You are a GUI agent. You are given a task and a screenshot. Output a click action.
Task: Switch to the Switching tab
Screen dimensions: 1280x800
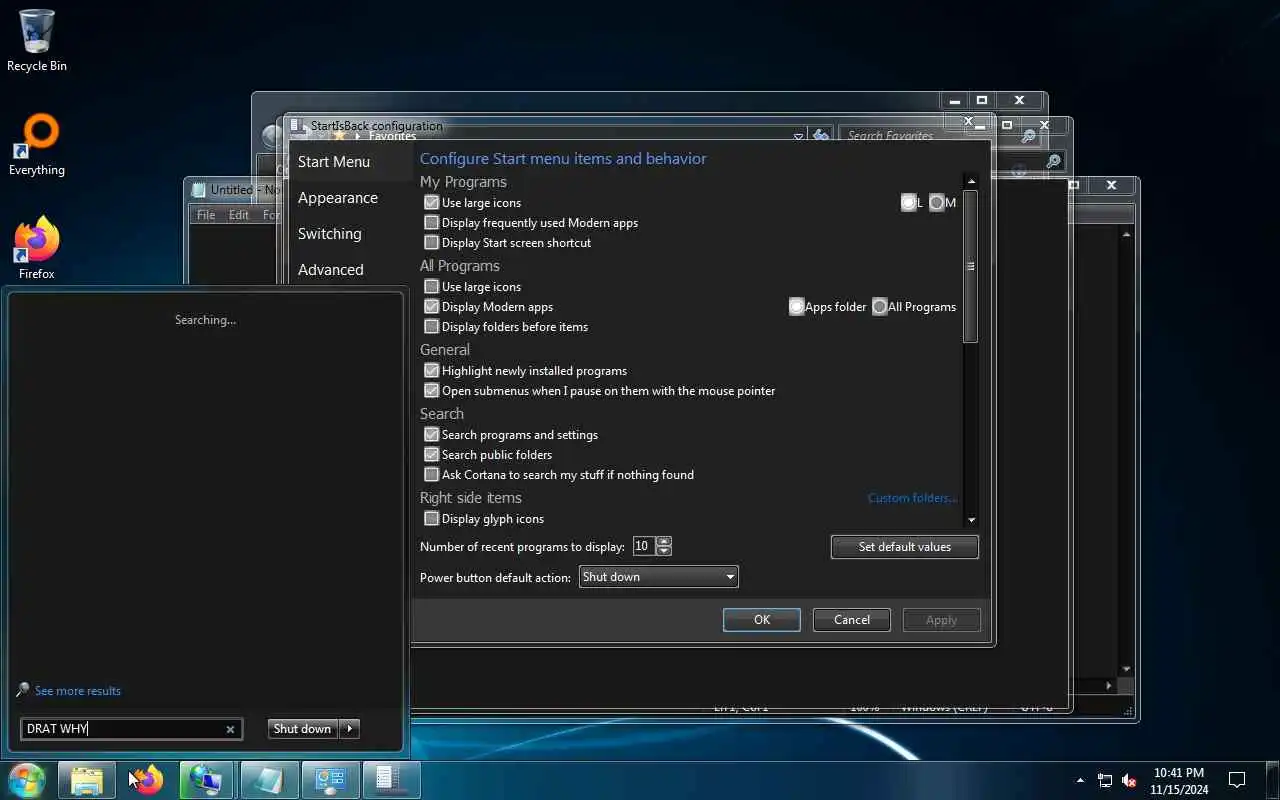click(330, 234)
